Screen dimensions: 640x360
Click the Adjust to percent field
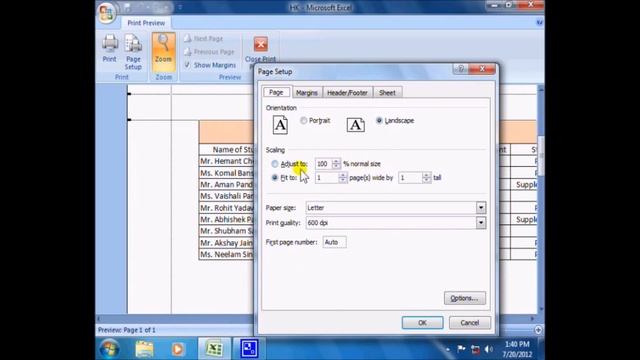(323, 164)
